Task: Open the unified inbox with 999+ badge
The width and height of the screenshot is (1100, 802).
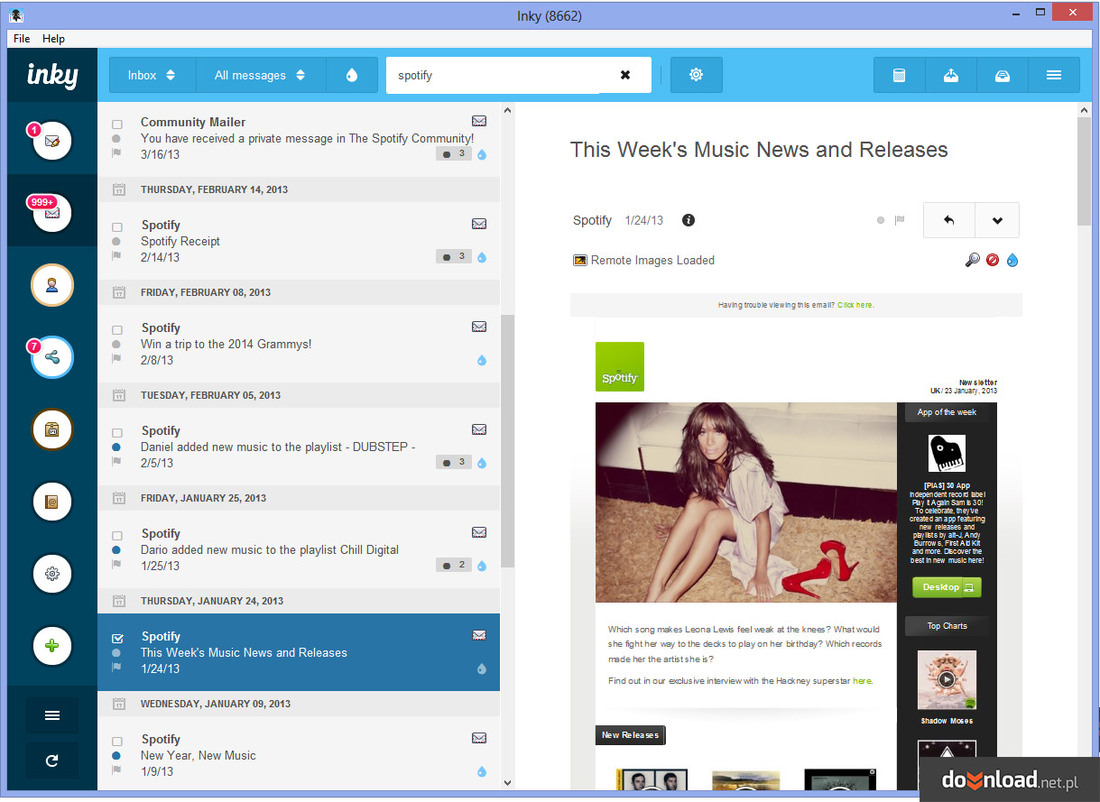Action: click(52, 212)
